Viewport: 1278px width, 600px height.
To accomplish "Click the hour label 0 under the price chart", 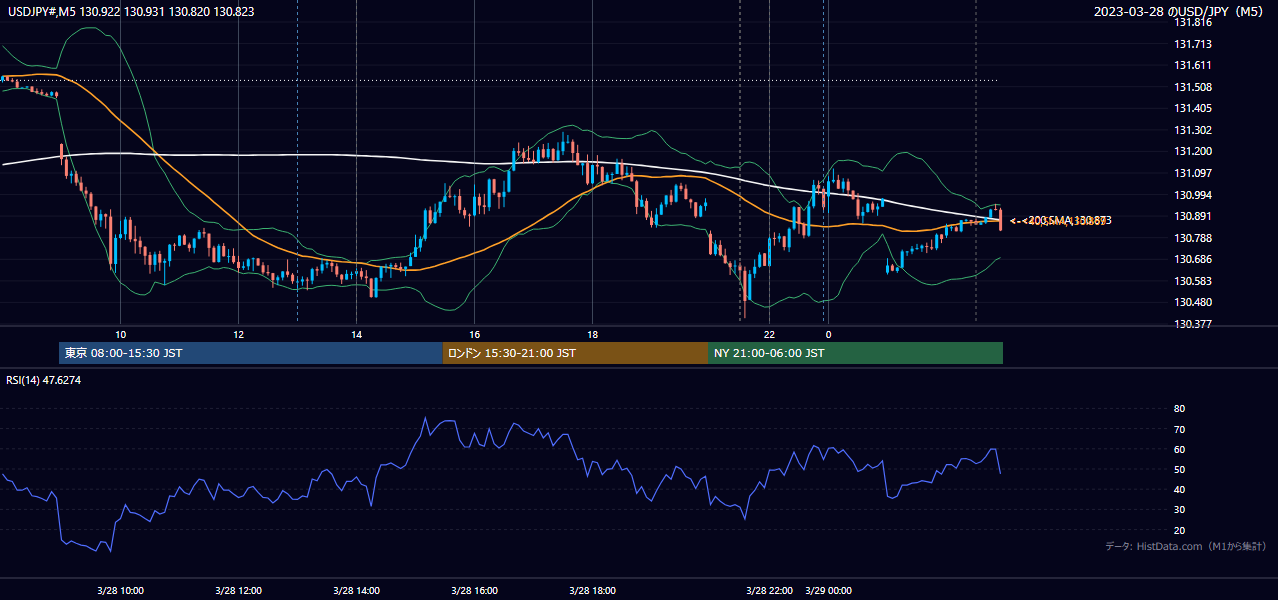I will [x=828, y=334].
